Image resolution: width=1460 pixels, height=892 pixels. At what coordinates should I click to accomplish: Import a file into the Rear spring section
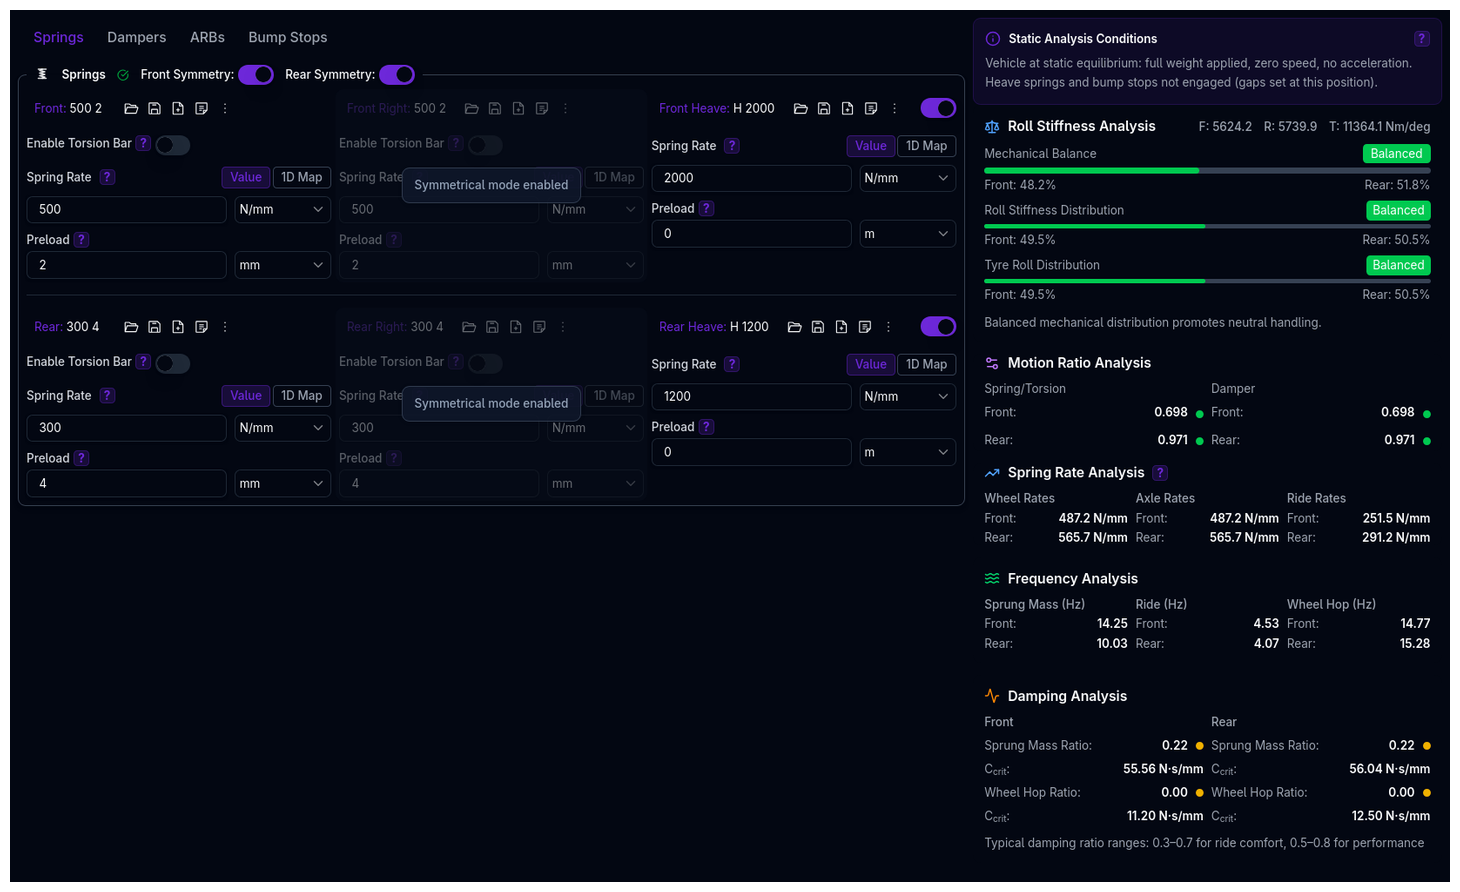(177, 326)
